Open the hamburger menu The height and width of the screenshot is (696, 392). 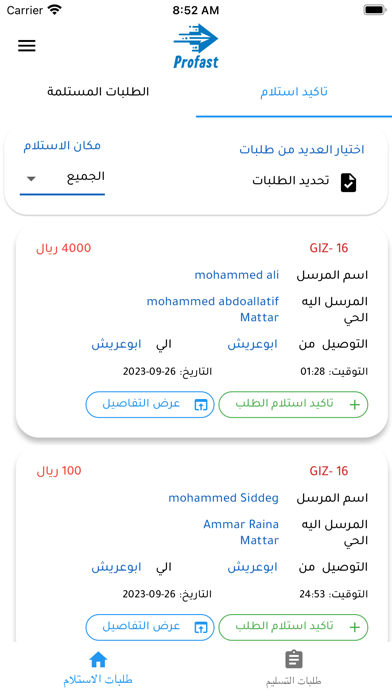pyautogui.click(x=27, y=45)
